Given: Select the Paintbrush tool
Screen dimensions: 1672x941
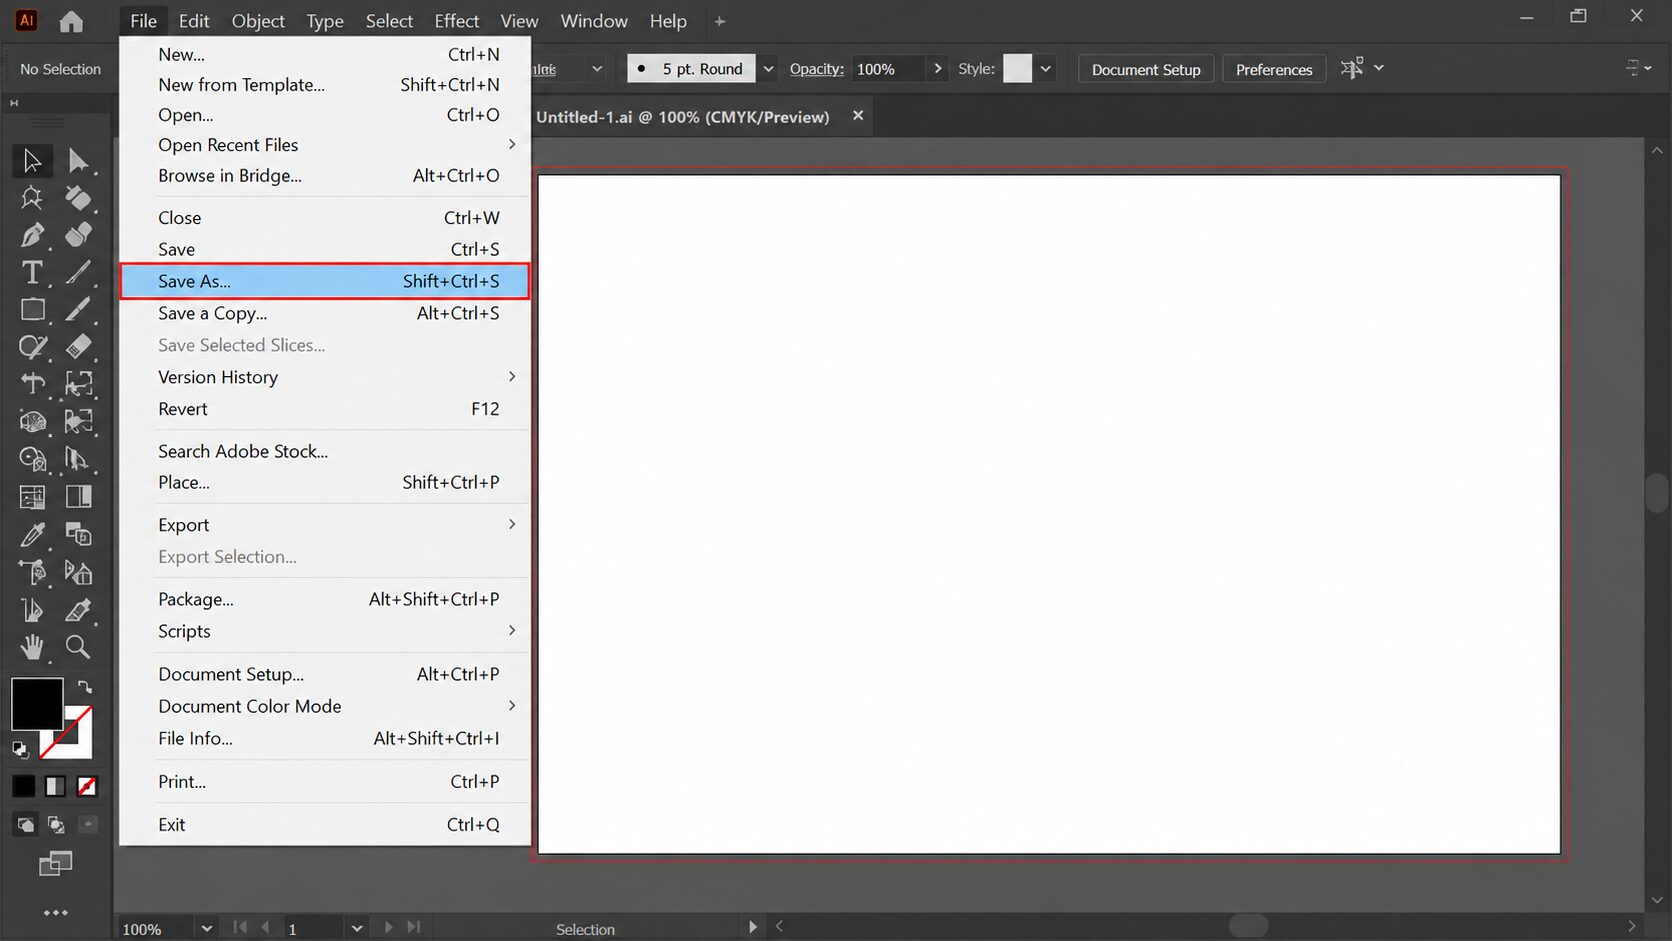Looking at the screenshot, I should point(78,310).
